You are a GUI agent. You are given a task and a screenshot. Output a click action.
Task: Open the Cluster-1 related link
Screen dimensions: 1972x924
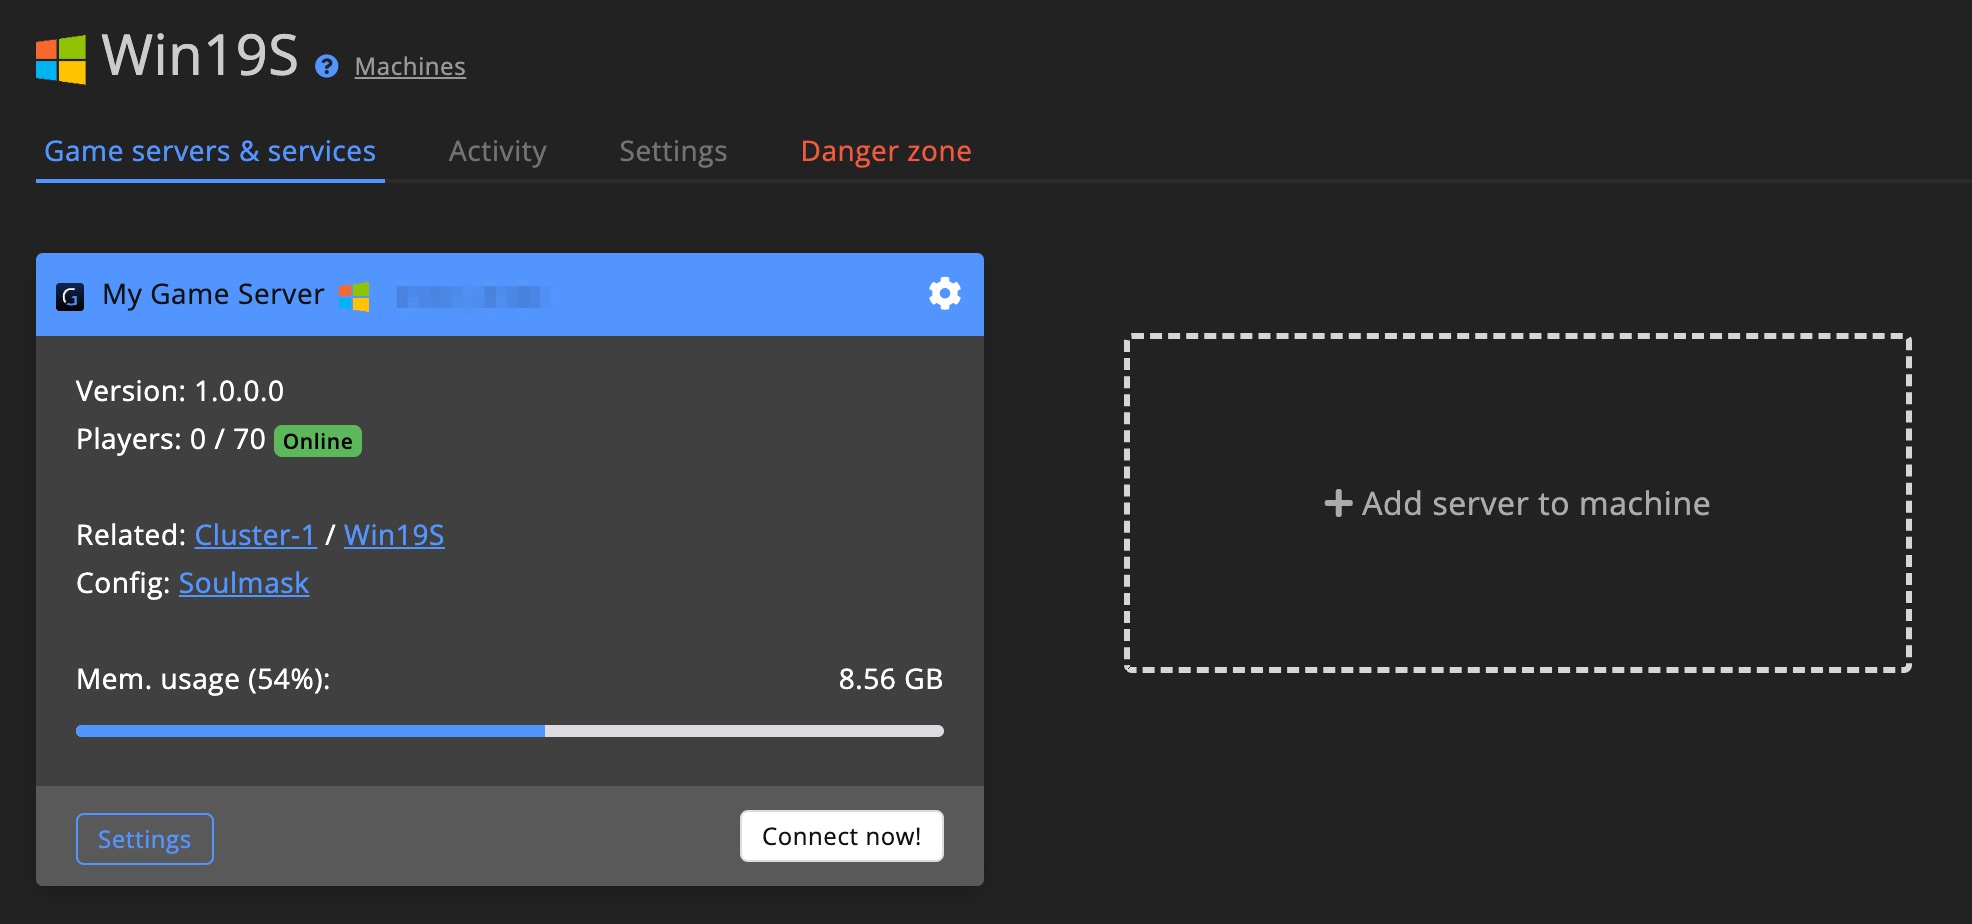click(255, 535)
